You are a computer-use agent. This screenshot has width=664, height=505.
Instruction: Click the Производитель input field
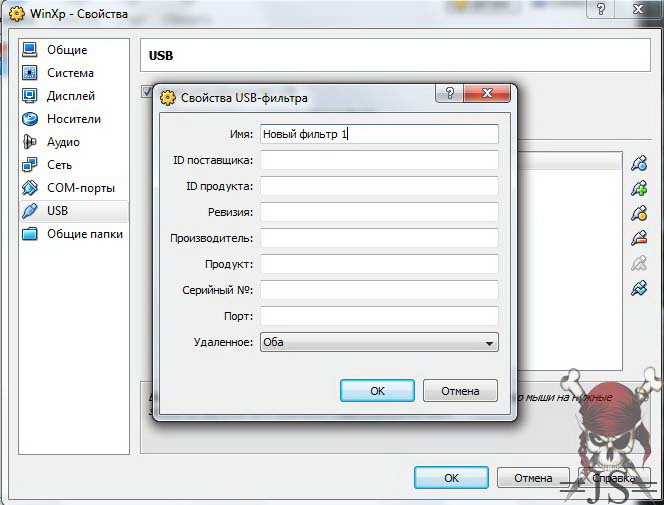(379, 238)
